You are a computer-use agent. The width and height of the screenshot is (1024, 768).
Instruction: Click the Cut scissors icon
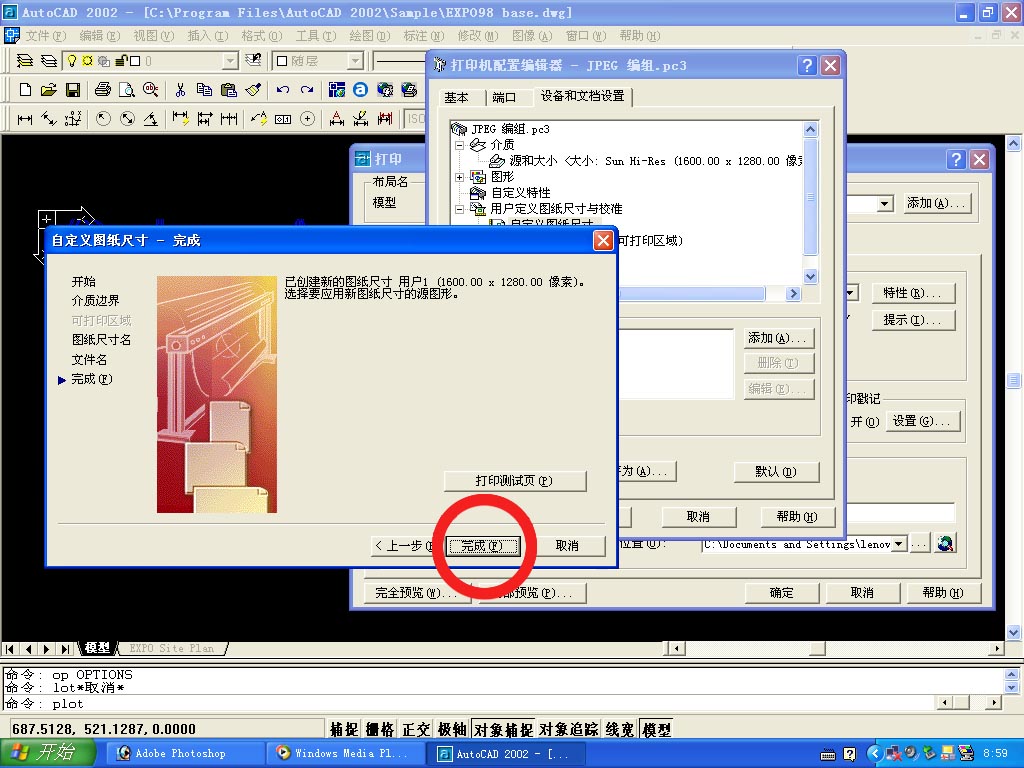[x=181, y=89]
